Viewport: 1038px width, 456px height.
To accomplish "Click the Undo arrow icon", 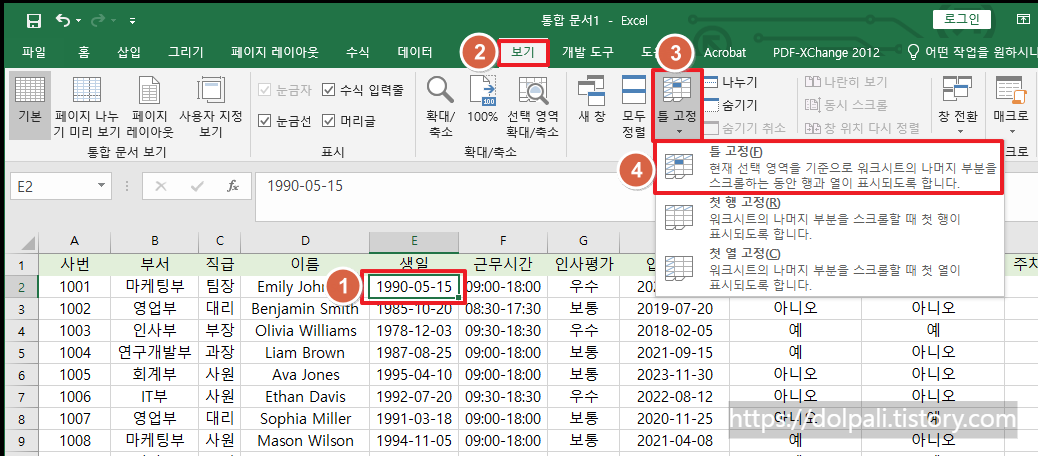I will coord(64,21).
